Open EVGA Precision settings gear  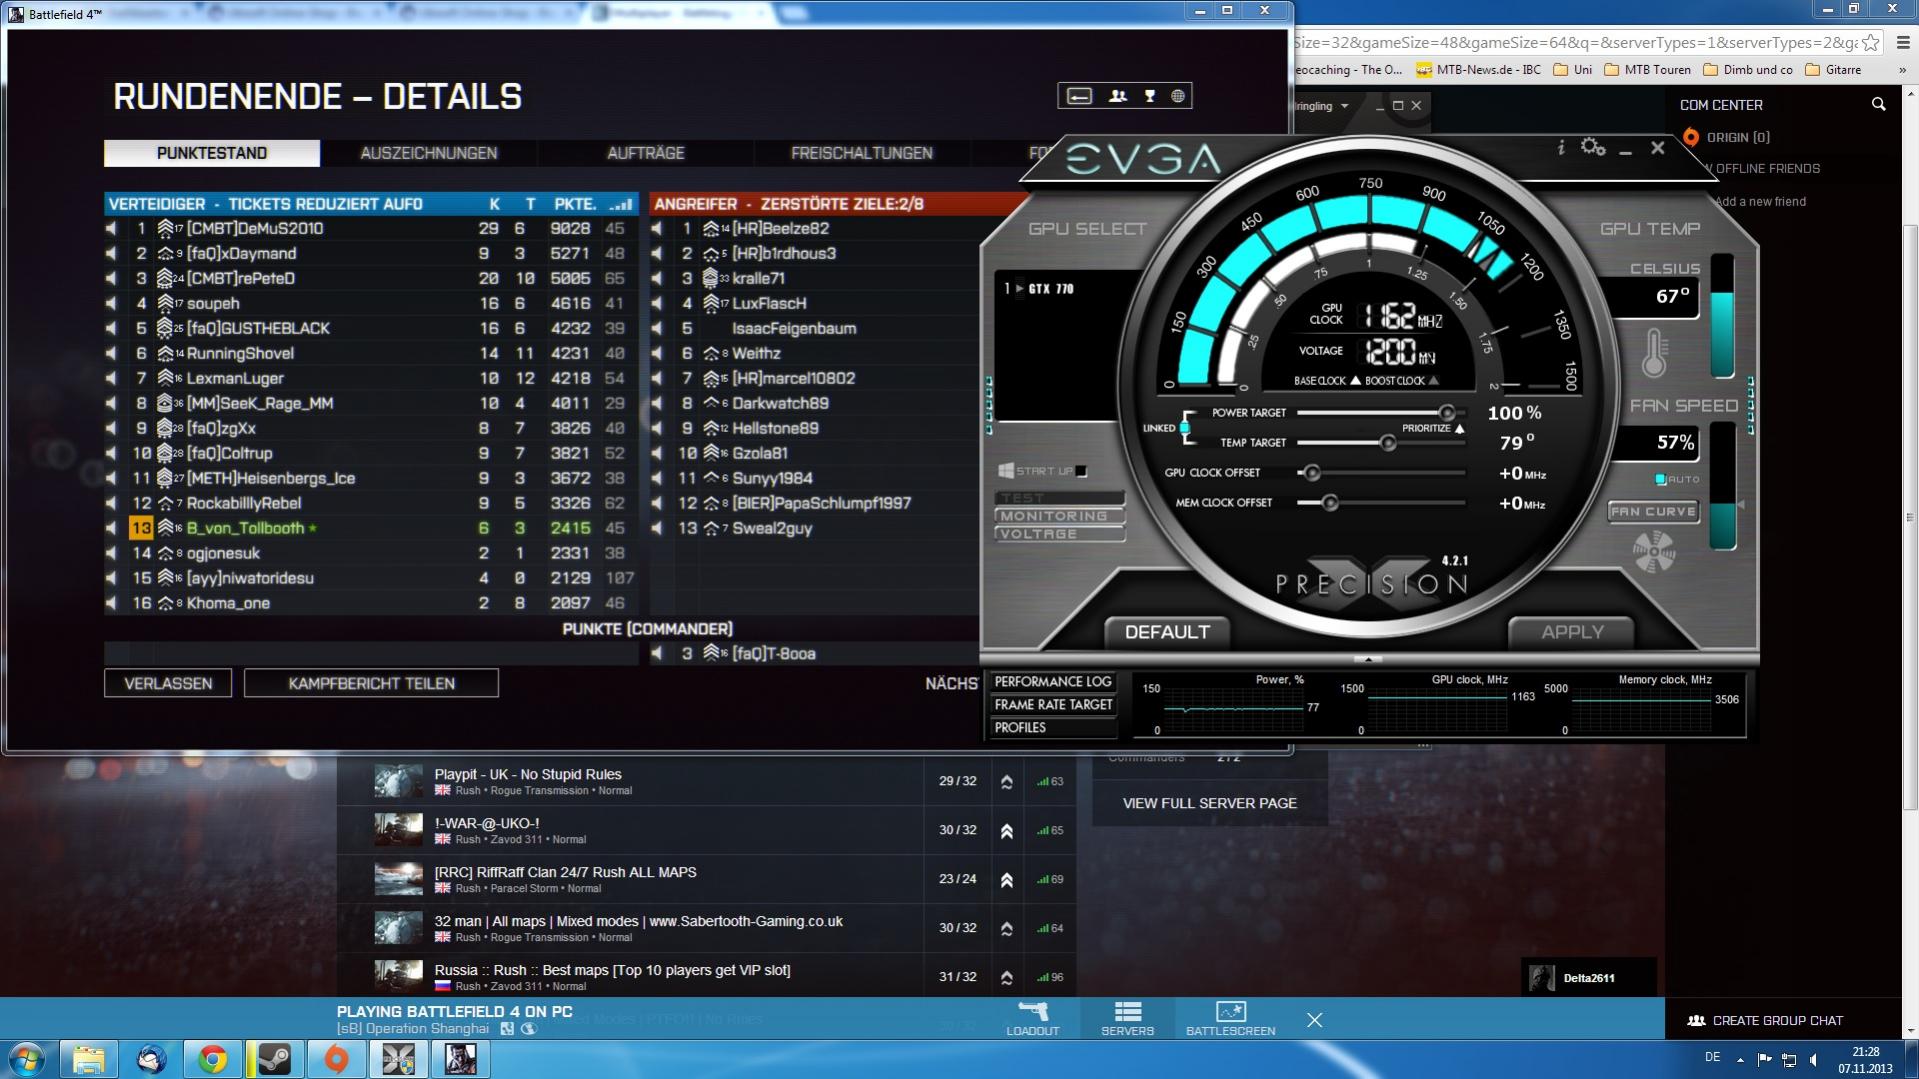tap(1592, 148)
